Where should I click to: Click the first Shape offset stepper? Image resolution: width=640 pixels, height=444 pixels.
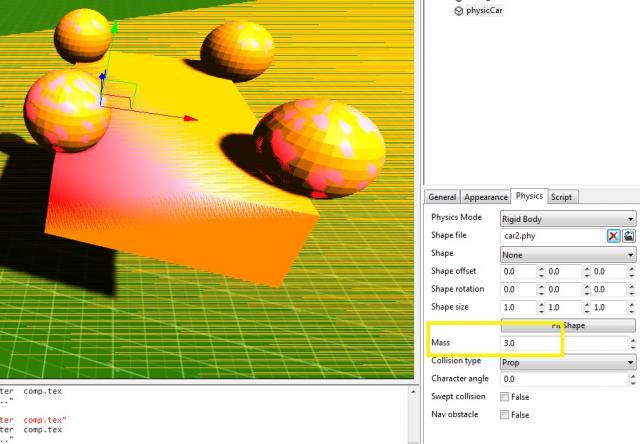[541, 271]
